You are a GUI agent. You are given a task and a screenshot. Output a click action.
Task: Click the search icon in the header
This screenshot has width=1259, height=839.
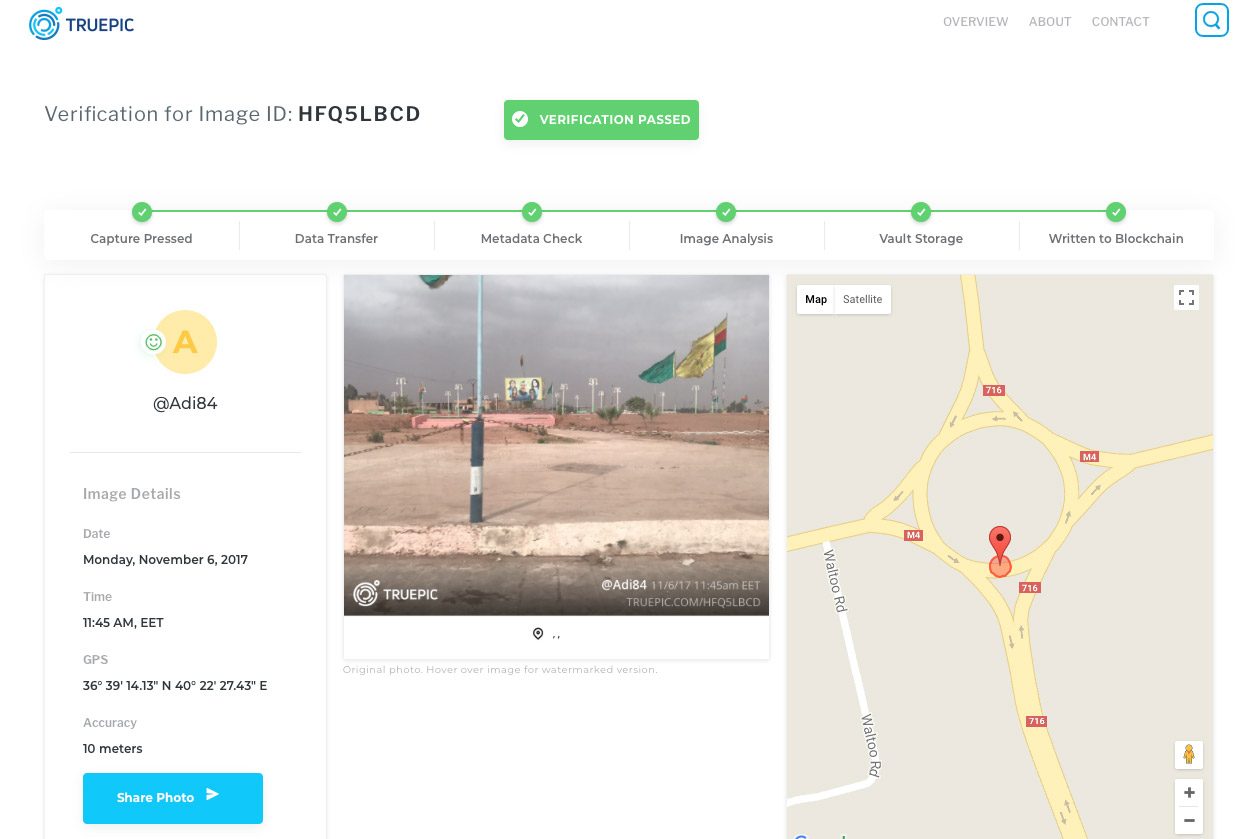click(1211, 20)
